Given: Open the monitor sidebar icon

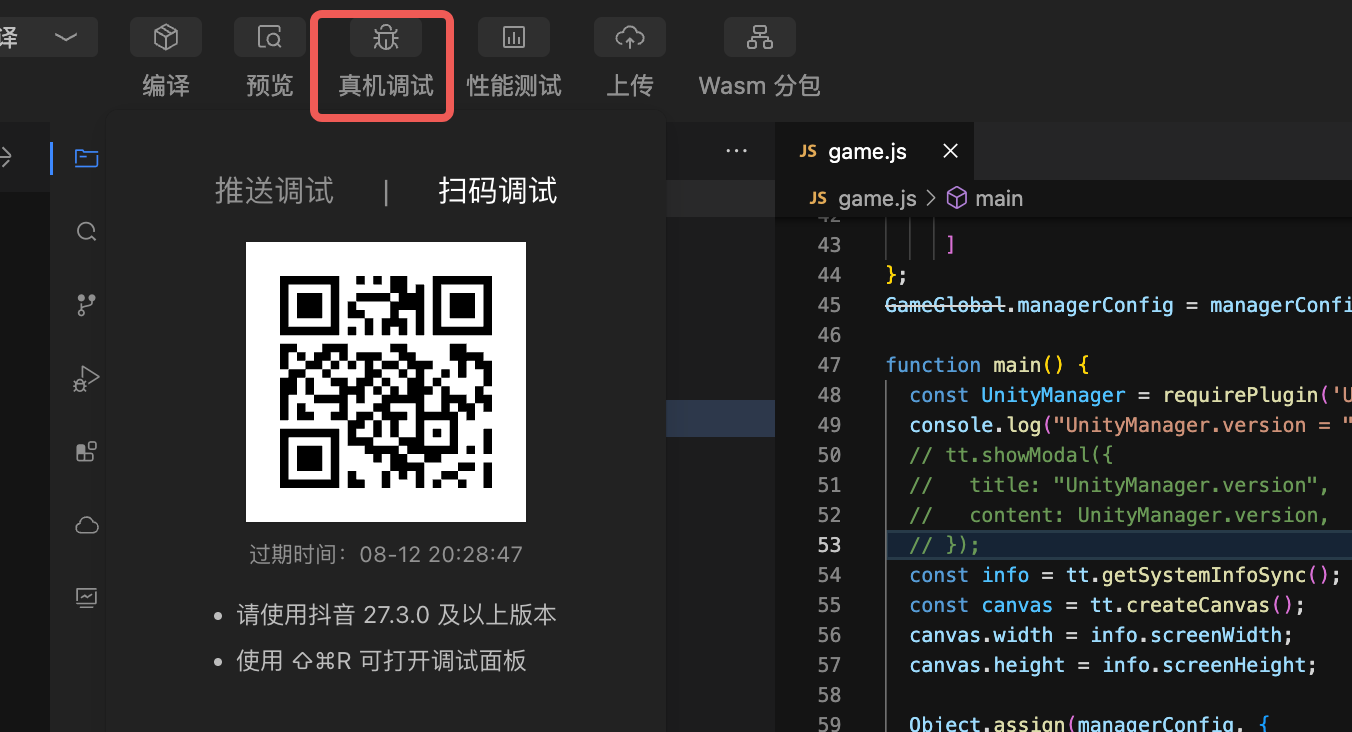Looking at the screenshot, I should coord(87,598).
